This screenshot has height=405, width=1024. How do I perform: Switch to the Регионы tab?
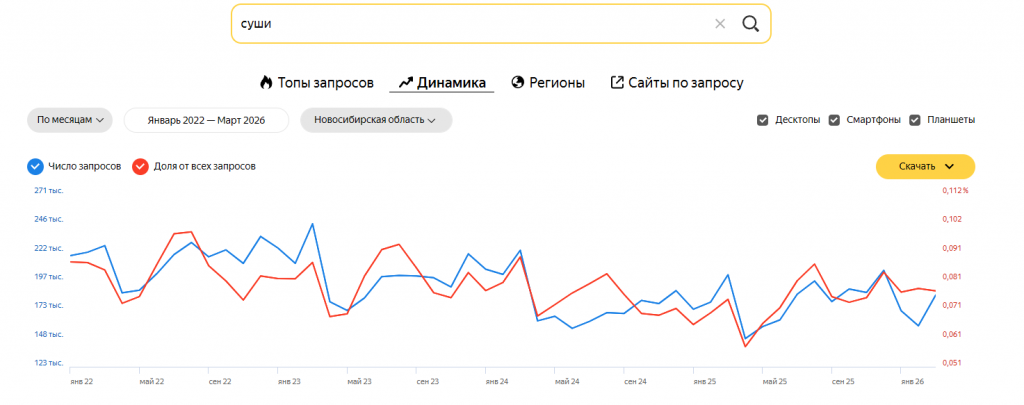point(556,83)
